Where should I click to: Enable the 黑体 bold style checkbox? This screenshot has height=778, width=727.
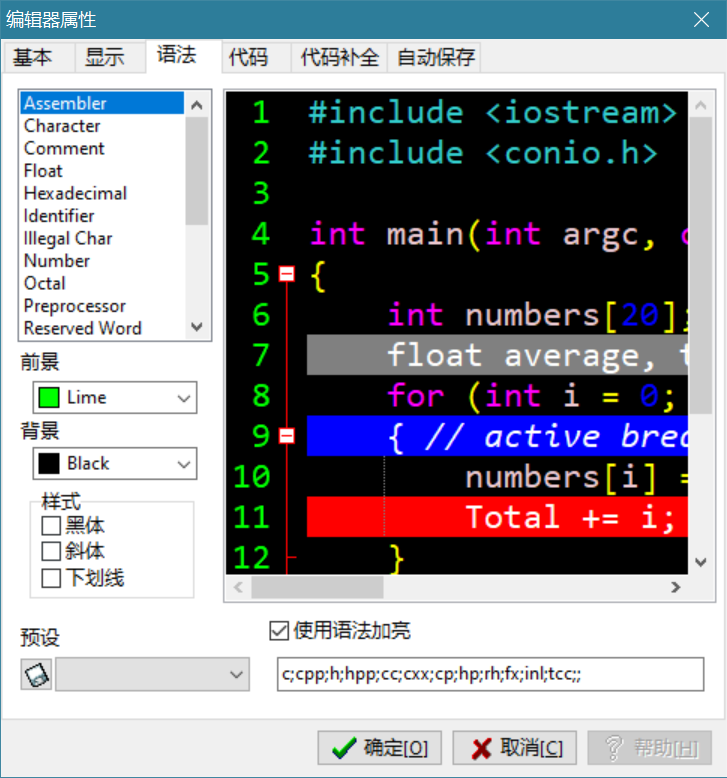(51, 525)
